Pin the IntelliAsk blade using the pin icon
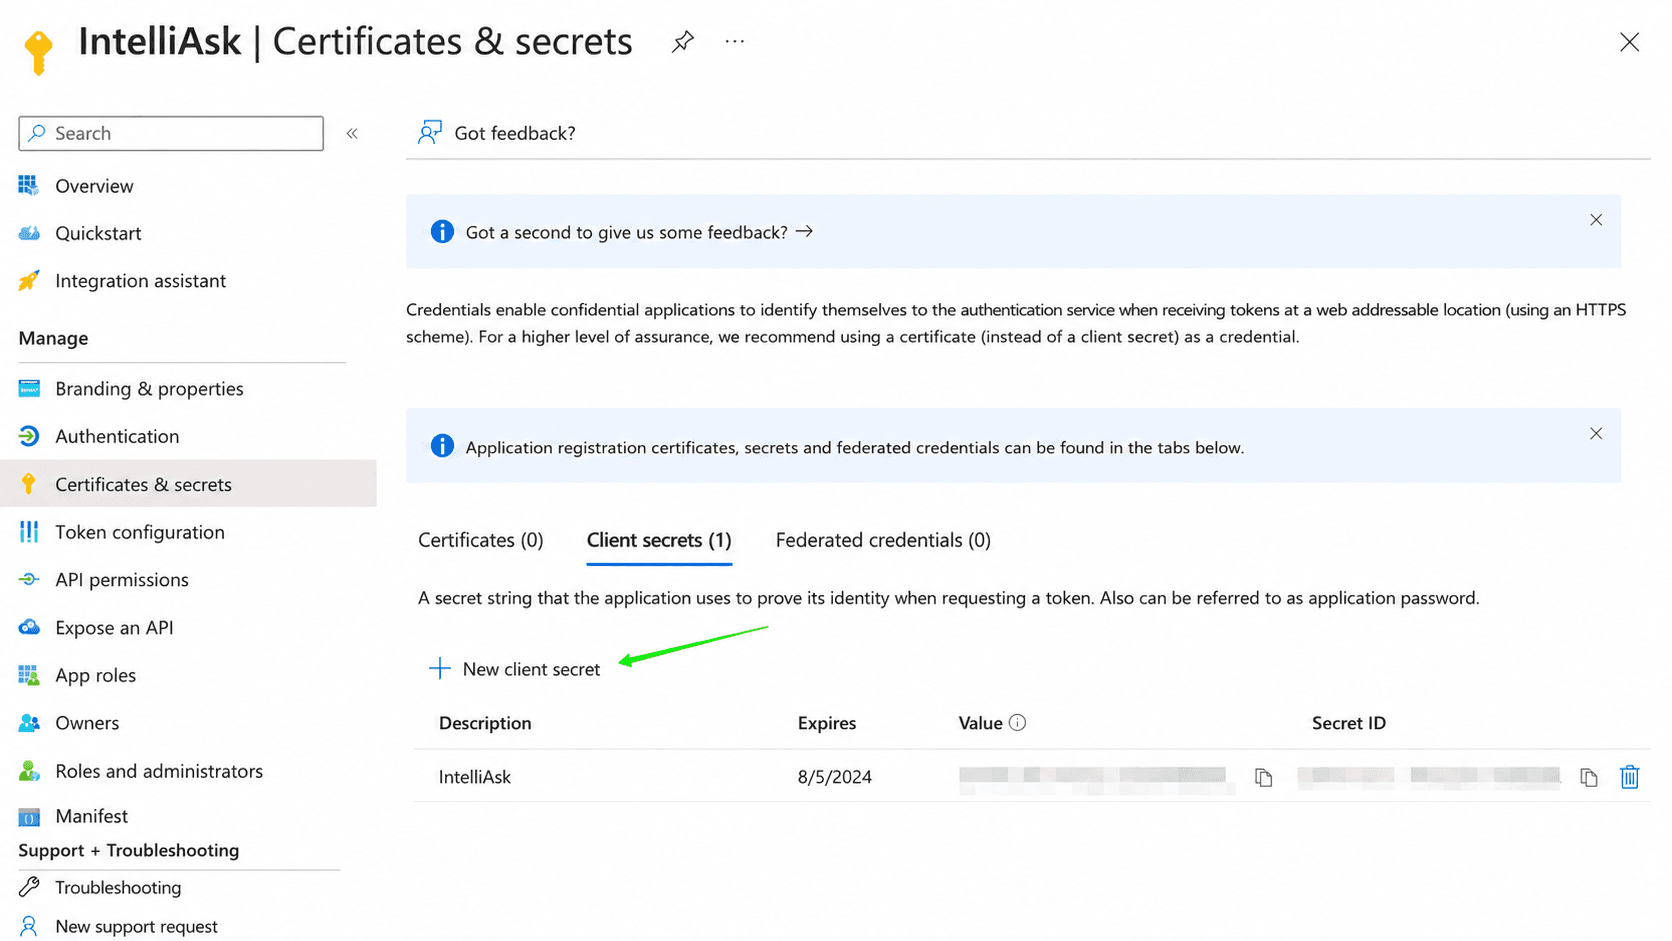Image resolution: width=1672 pixels, height=941 pixels. point(683,42)
